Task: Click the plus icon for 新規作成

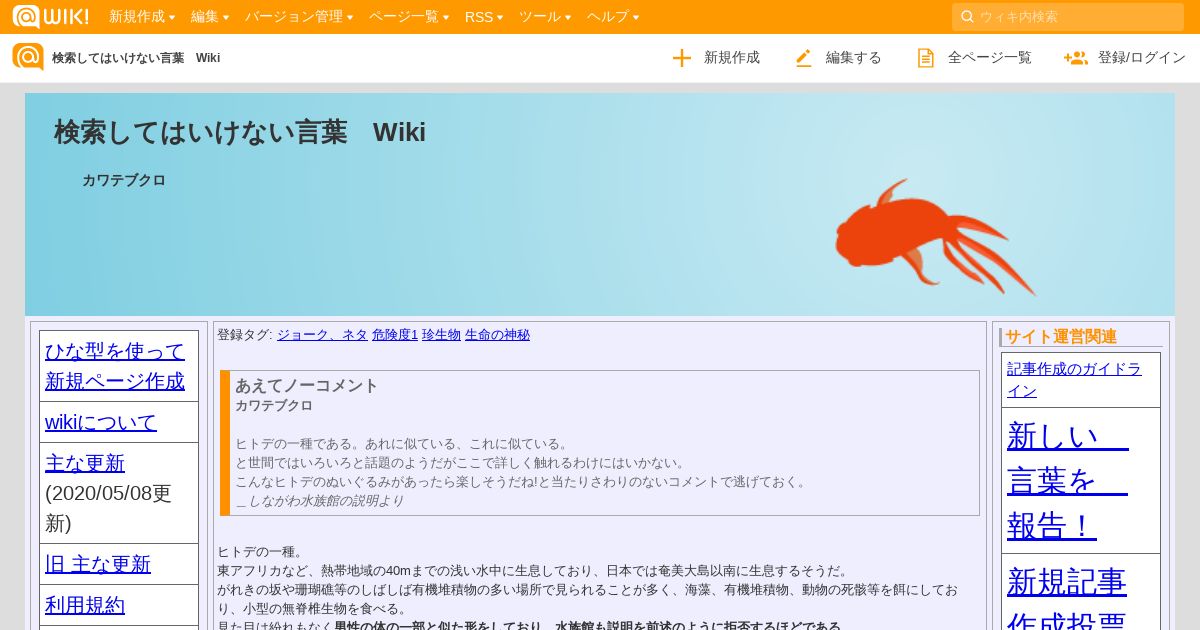Action: click(x=682, y=58)
